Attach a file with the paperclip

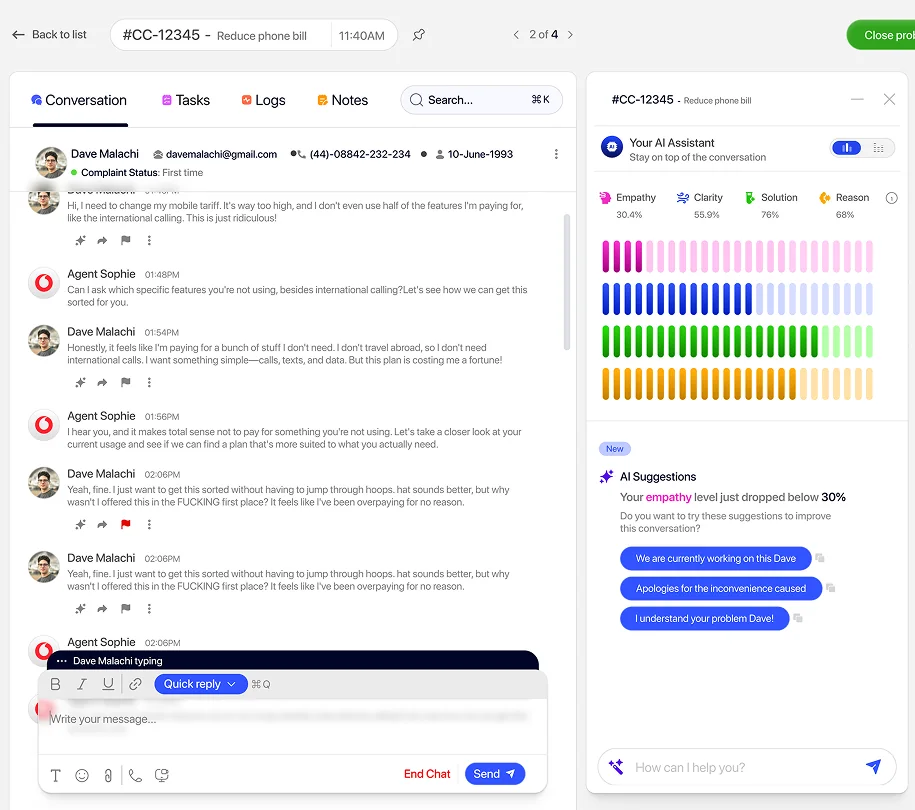(x=108, y=775)
